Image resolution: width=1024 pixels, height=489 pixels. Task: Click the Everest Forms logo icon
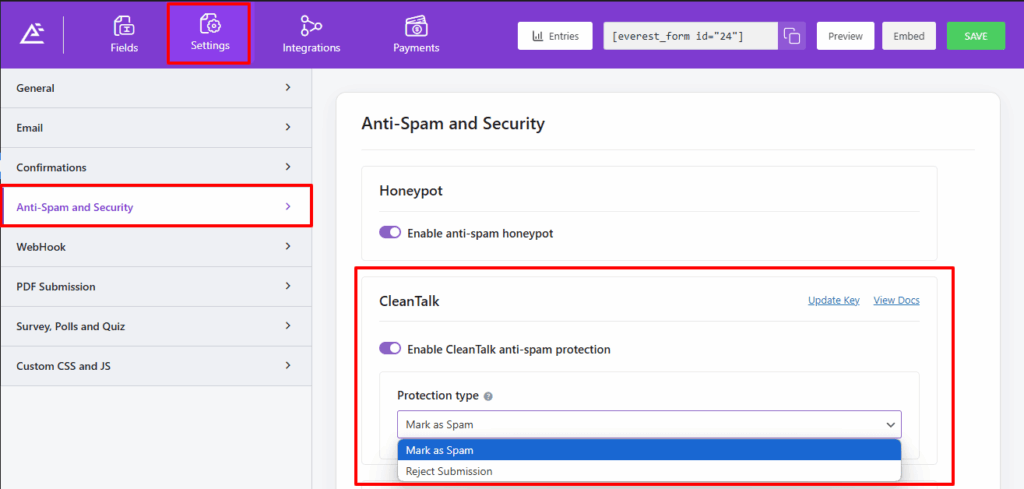click(x=31, y=35)
